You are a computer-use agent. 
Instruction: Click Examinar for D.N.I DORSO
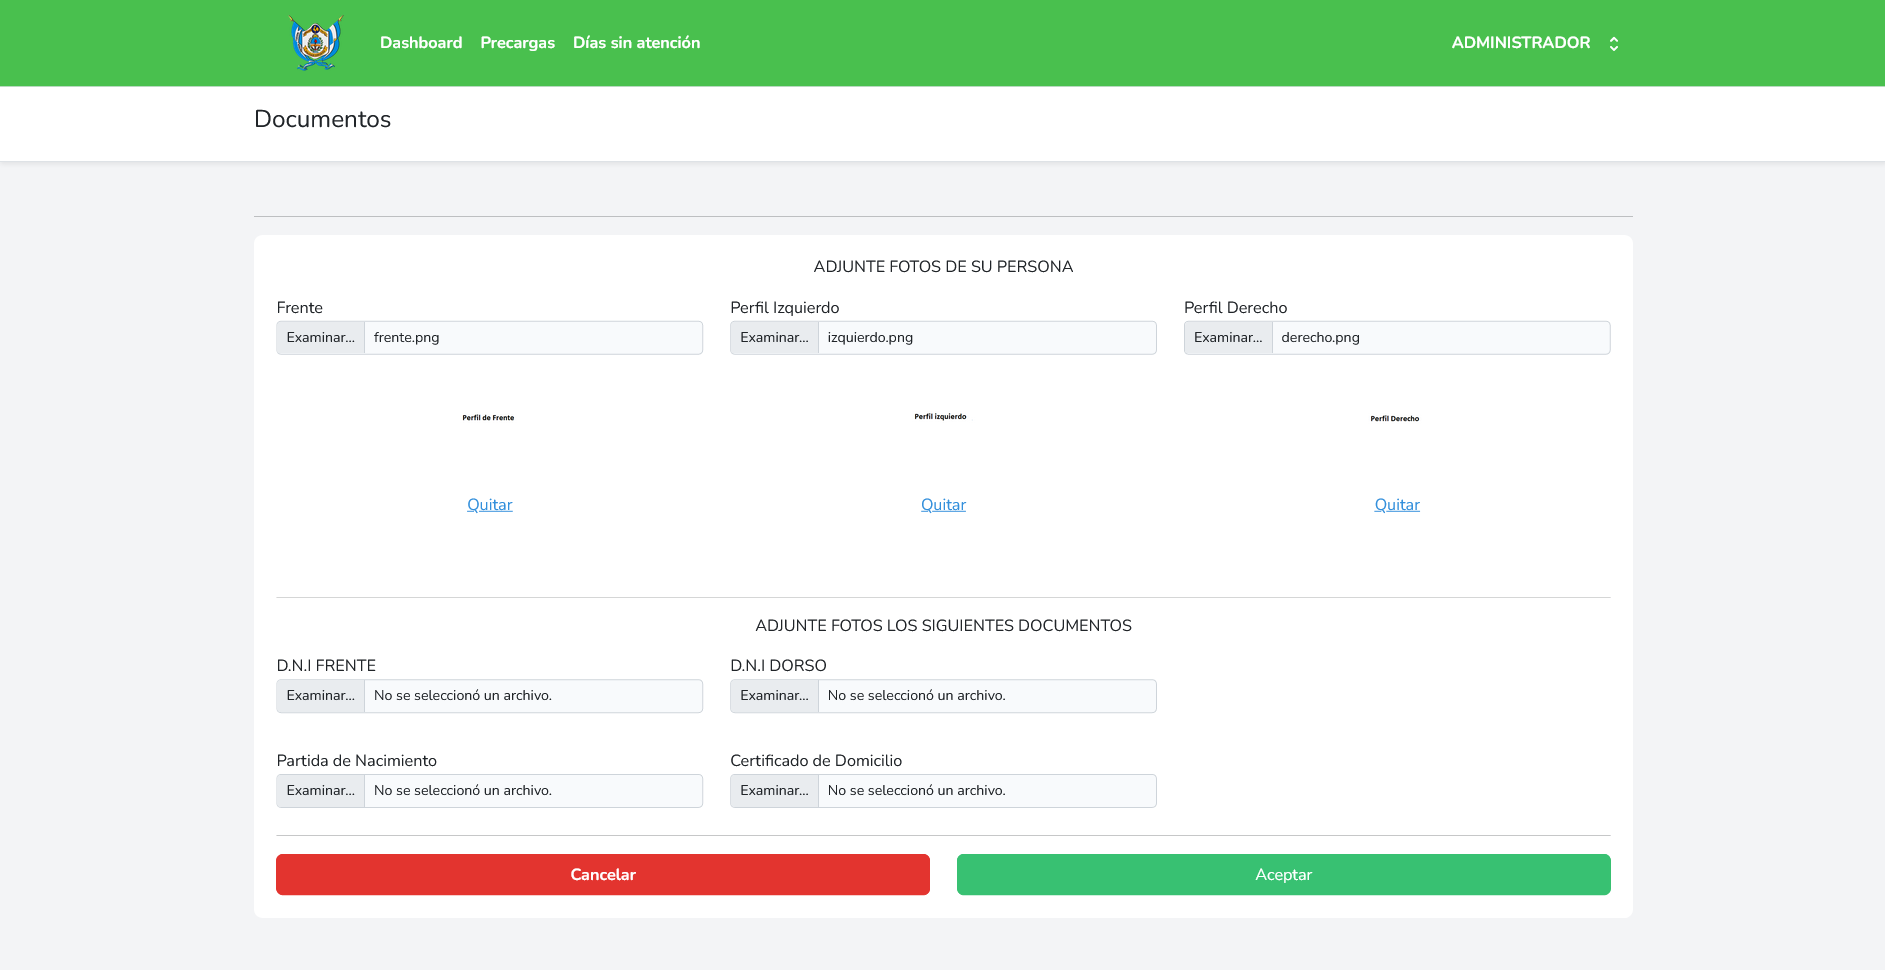tap(774, 696)
